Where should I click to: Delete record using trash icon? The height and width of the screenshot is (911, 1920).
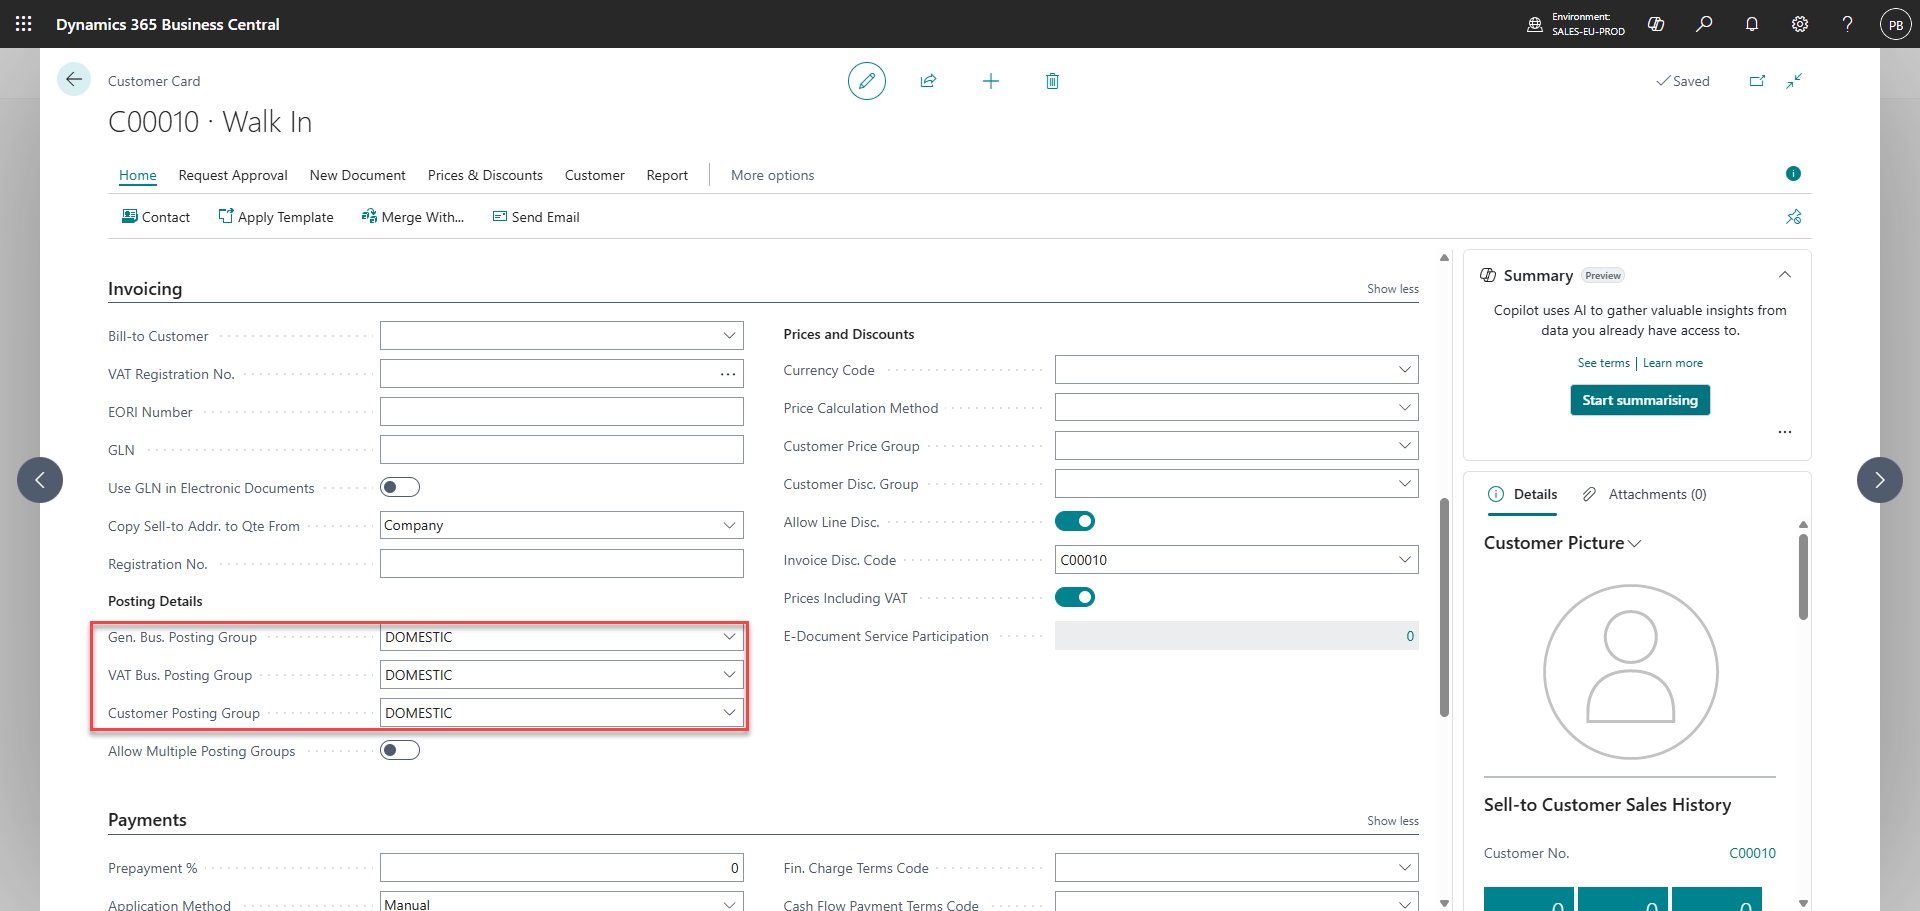point(1052,81)
